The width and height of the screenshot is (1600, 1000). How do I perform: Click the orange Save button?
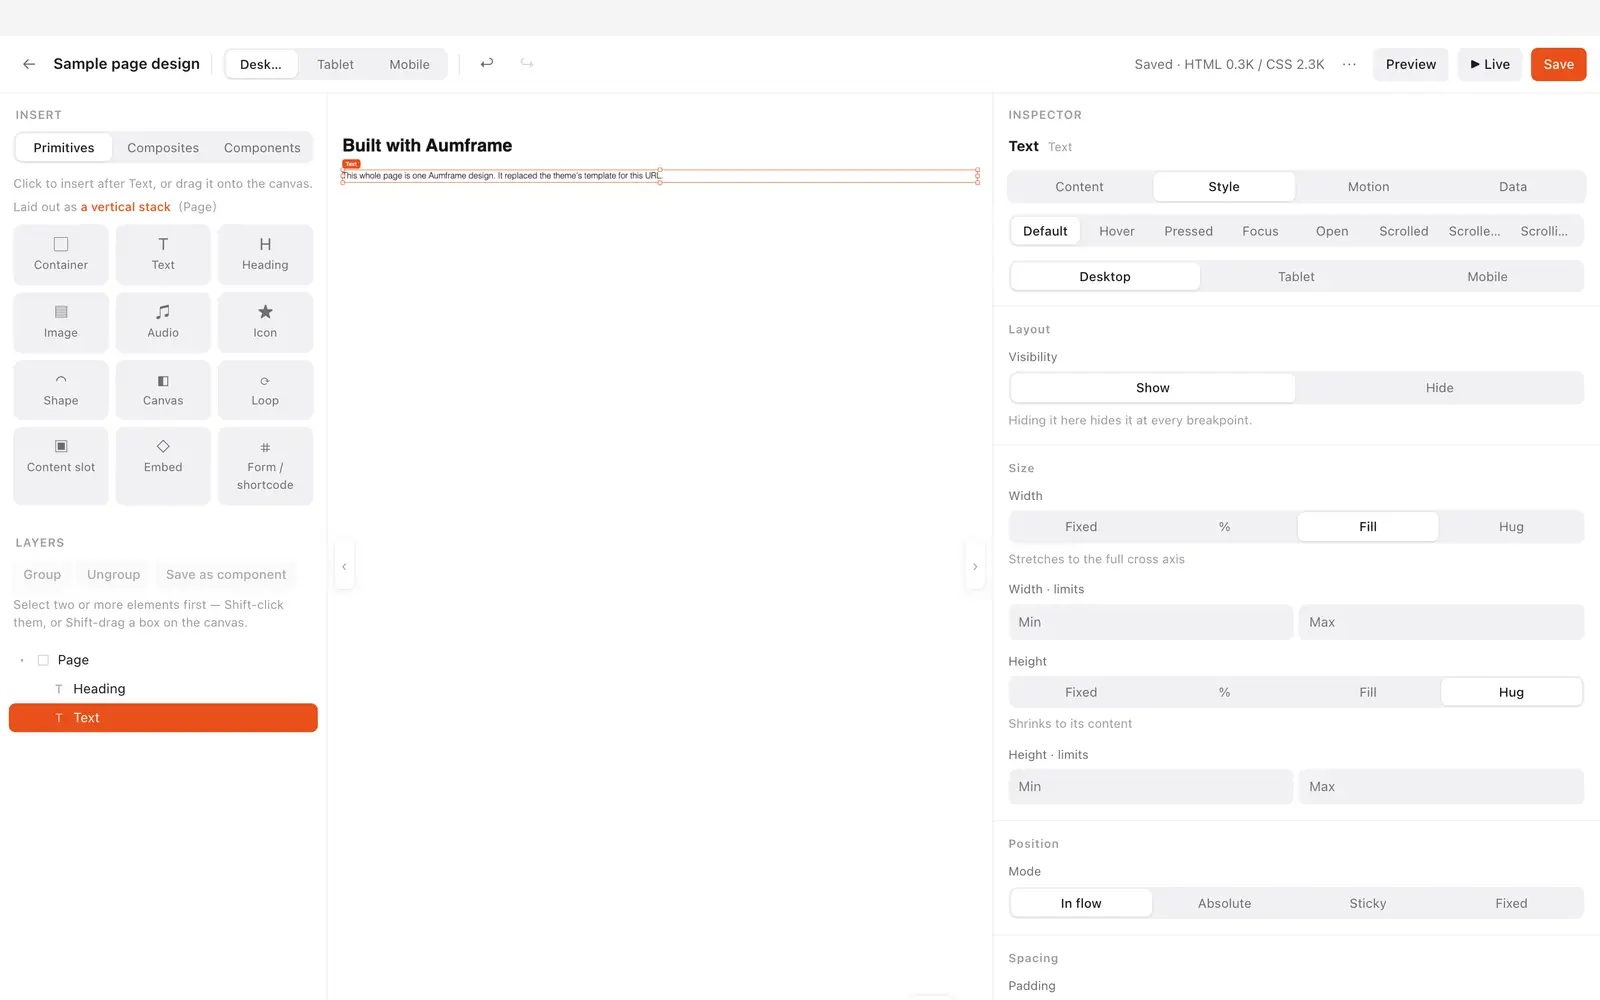pos(1558,64)
